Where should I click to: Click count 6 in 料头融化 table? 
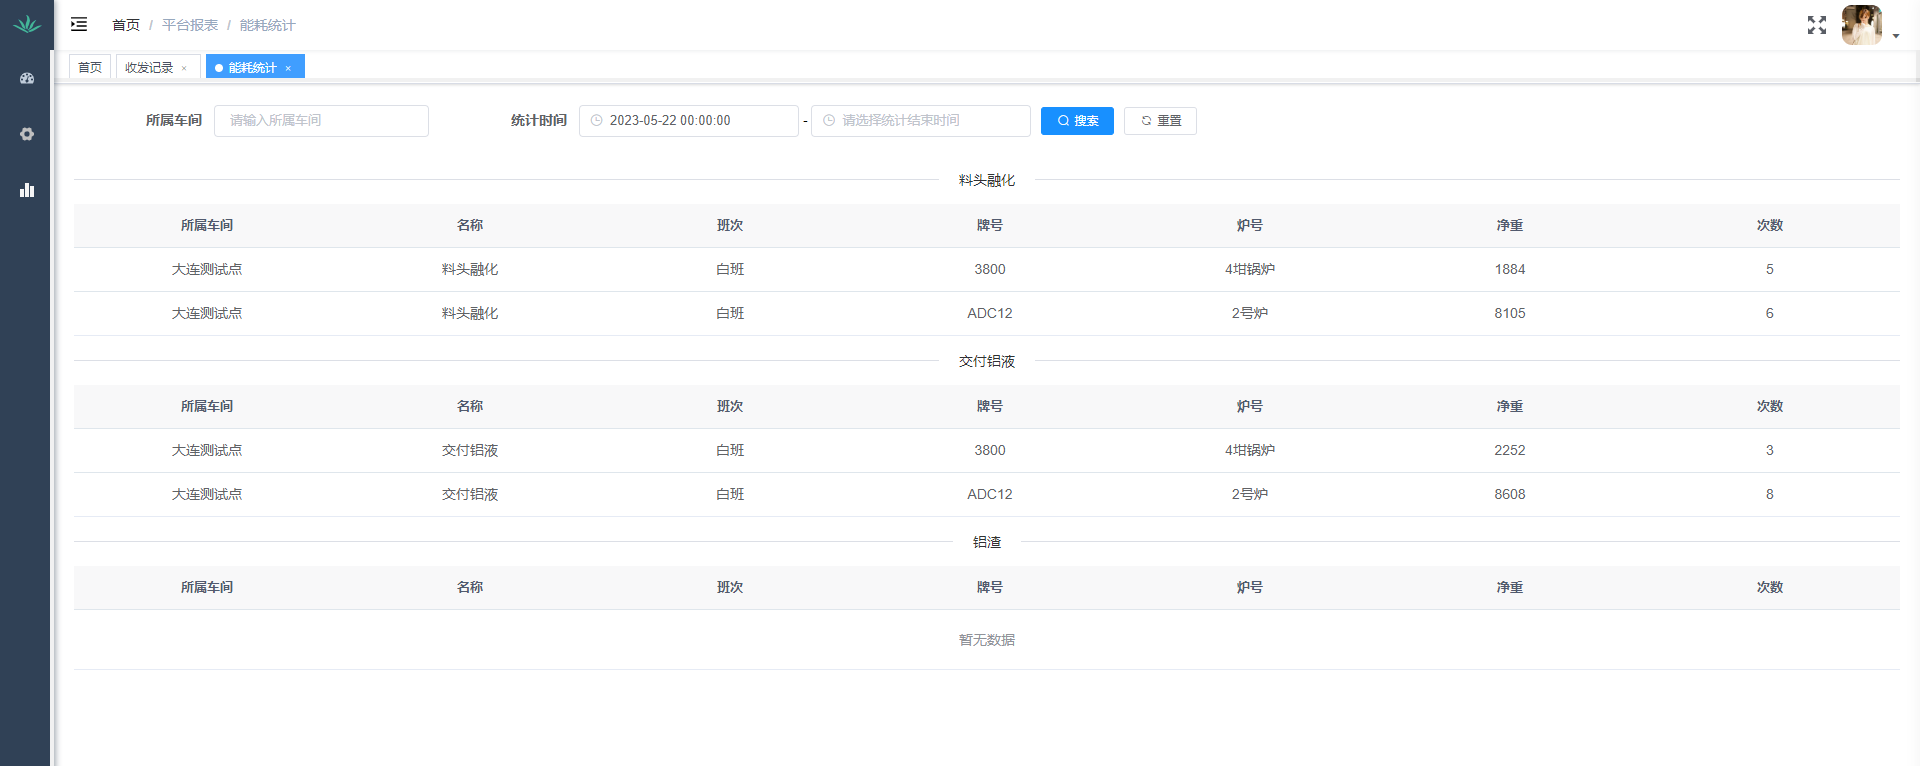pyautogui.click(x=1770, y=314)
